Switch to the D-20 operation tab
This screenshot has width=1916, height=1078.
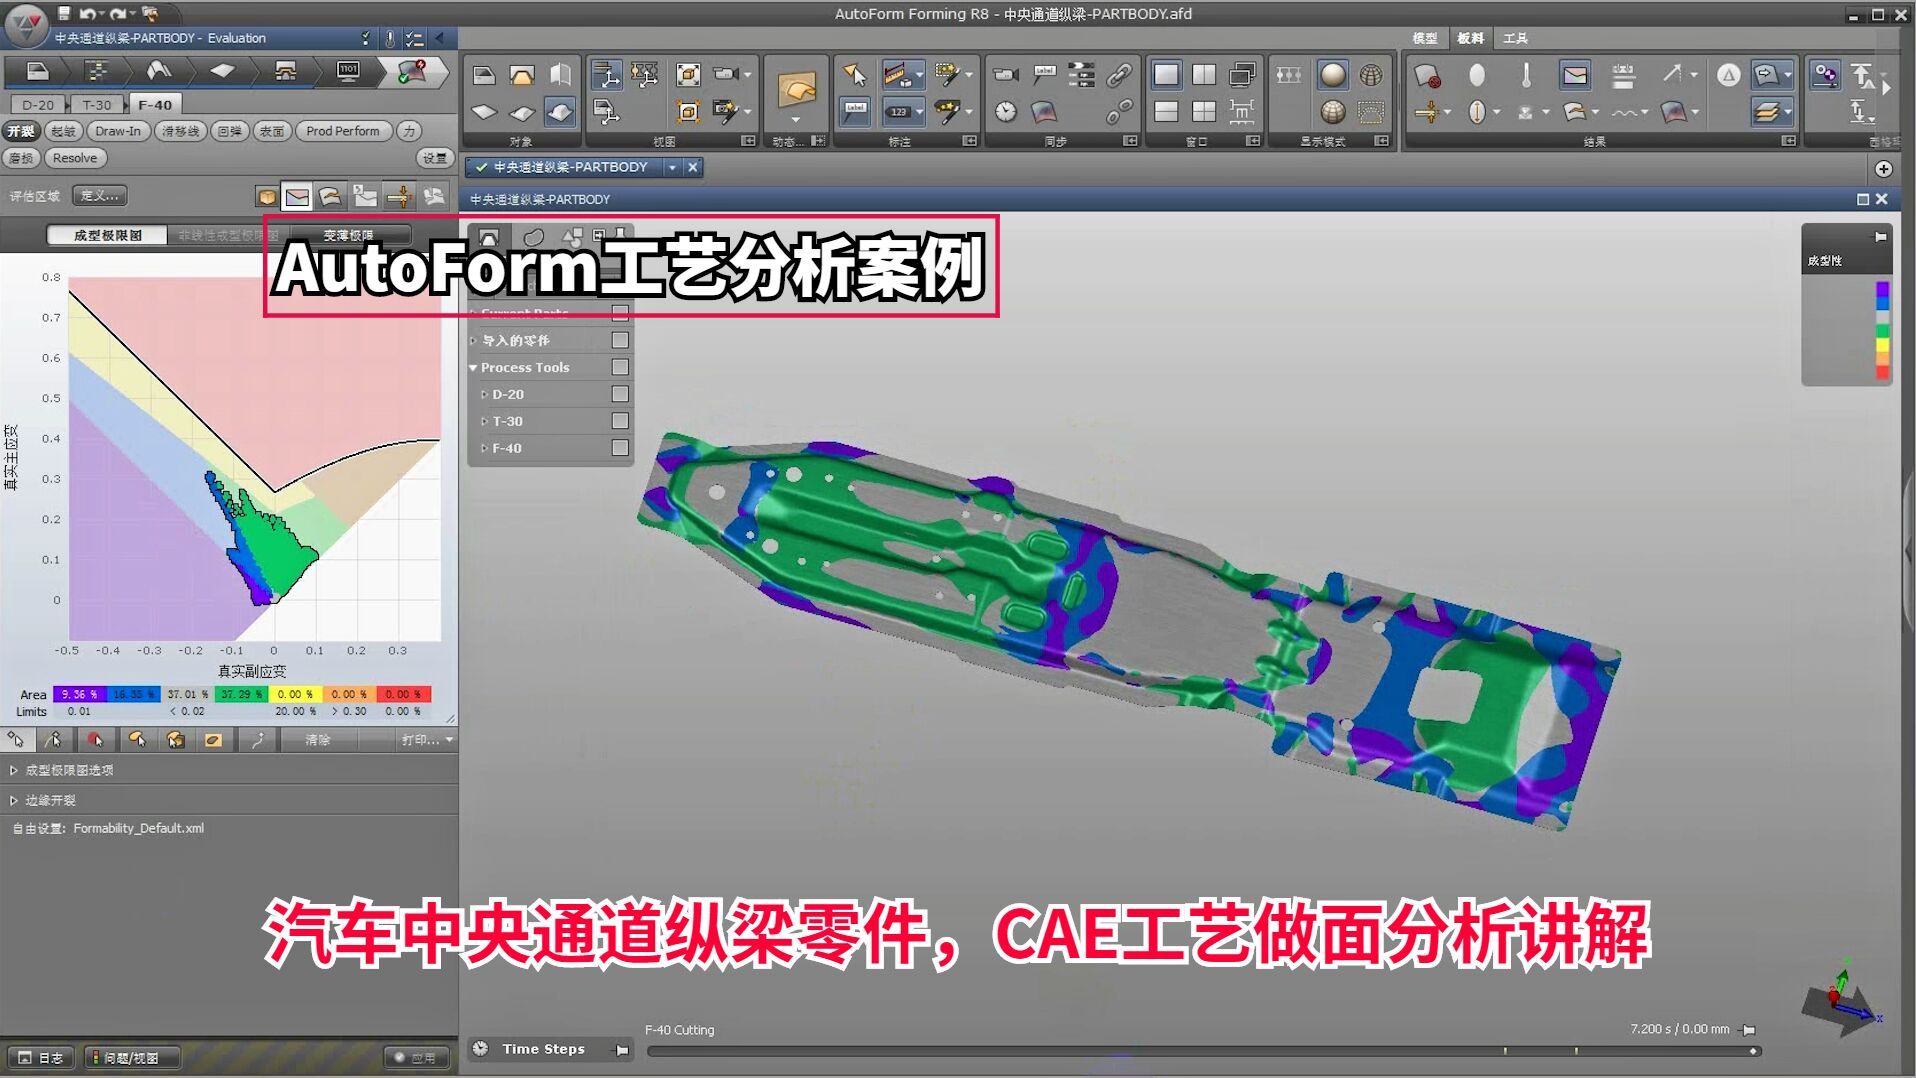click(38, 105)
